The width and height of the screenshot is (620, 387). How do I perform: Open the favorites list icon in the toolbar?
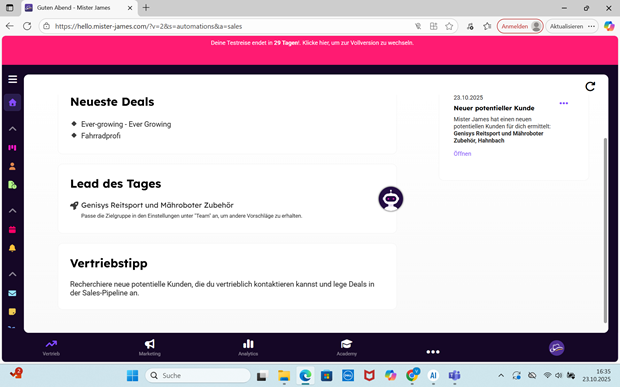click(487, 26)
